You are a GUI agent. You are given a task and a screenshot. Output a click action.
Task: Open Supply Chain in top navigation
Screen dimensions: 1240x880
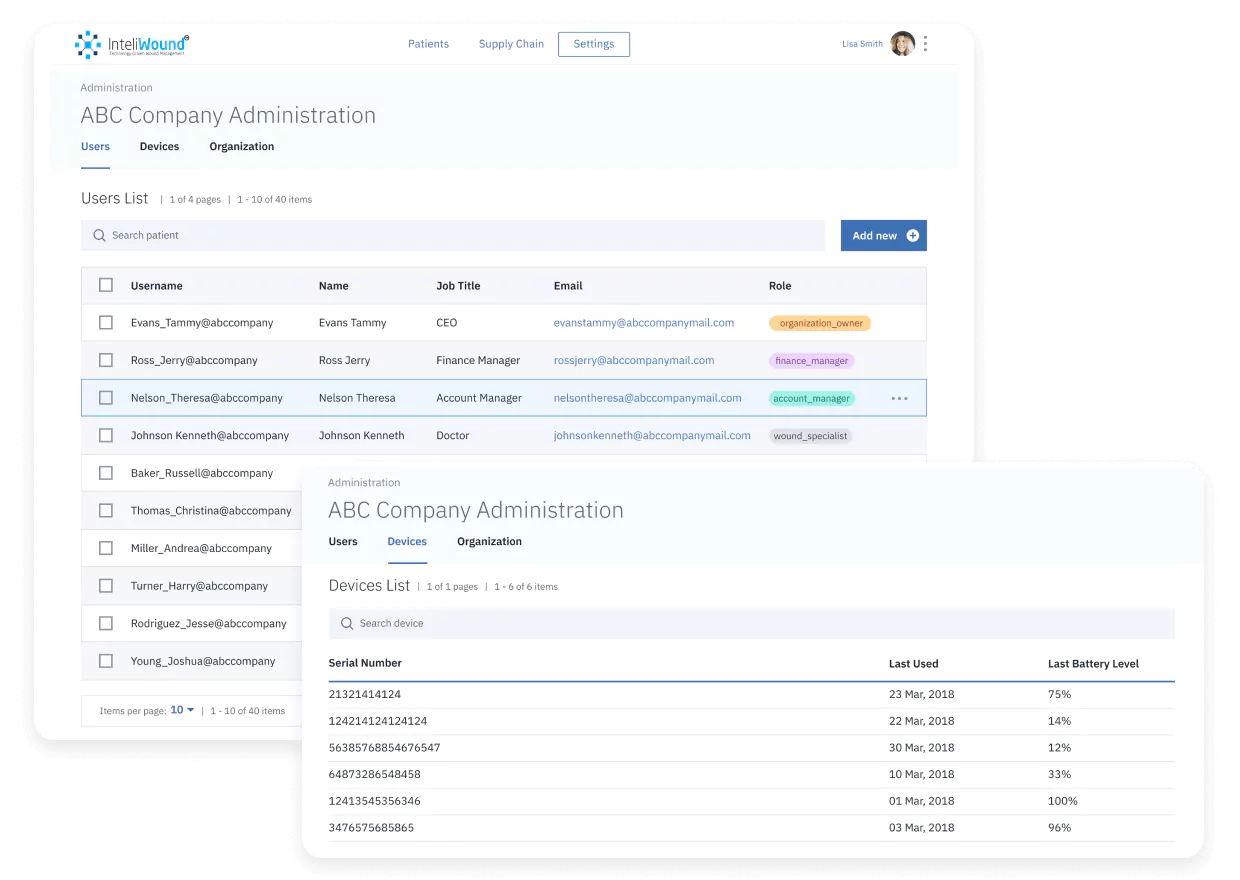(511, 44)
